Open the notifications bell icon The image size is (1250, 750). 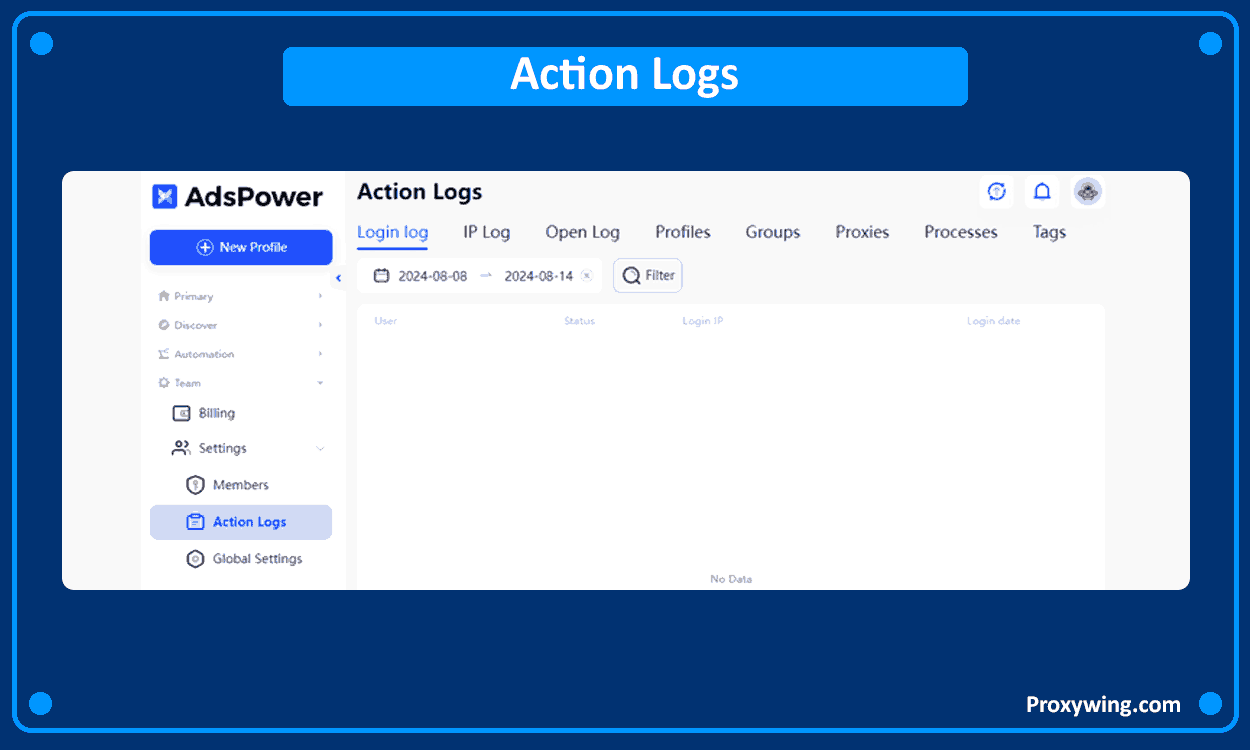click(x=1042, y=192)
